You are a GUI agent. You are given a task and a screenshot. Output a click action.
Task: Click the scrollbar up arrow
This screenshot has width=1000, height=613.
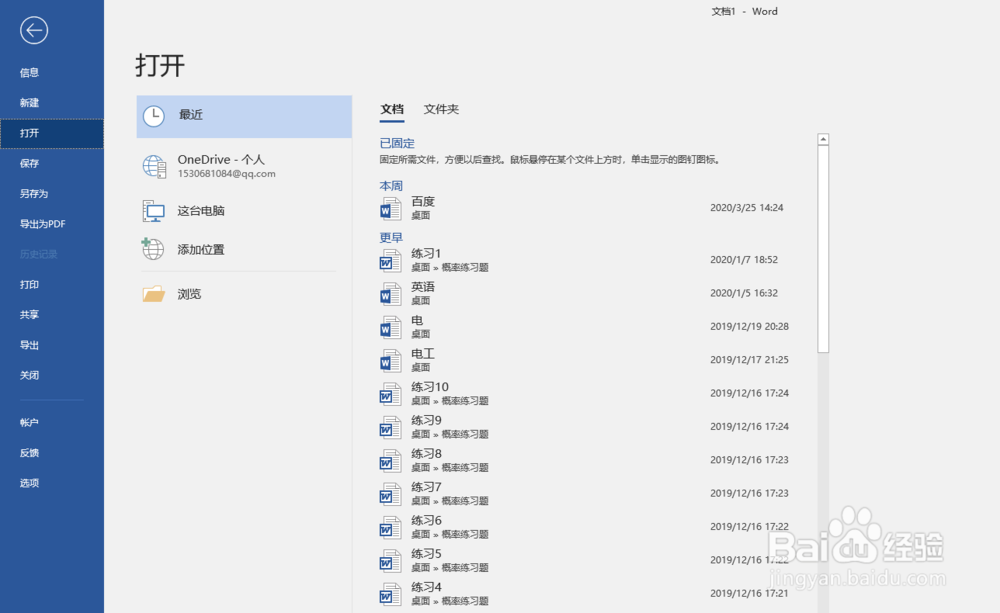[823, 139]
